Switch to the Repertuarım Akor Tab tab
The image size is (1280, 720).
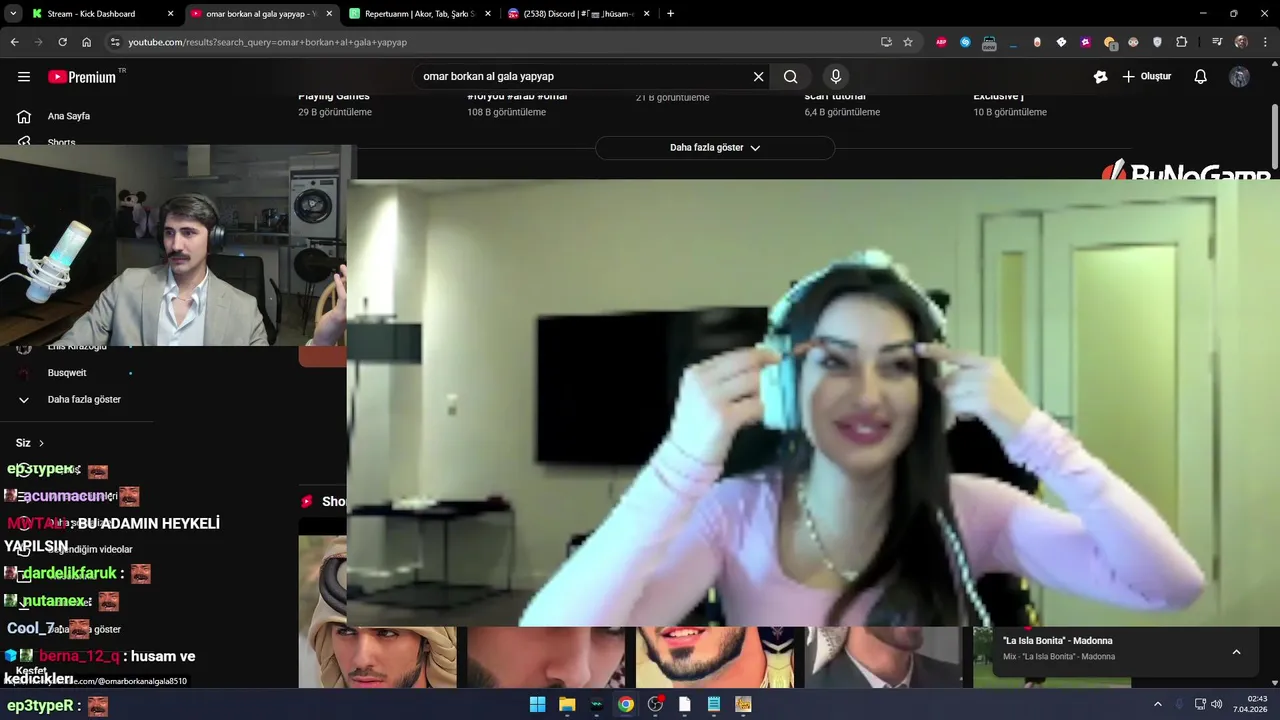pyautogui.click(x=420, y=14)
